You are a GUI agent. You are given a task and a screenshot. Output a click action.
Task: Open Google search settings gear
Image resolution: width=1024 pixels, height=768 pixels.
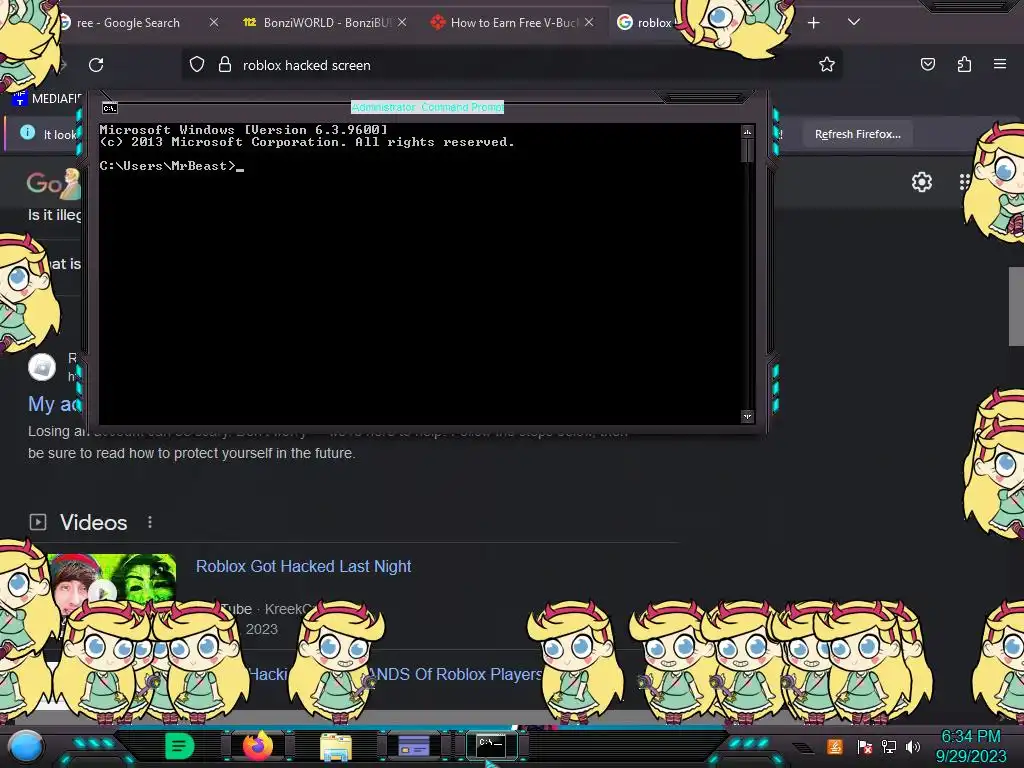pyautogui.click(x=921, y=182)
